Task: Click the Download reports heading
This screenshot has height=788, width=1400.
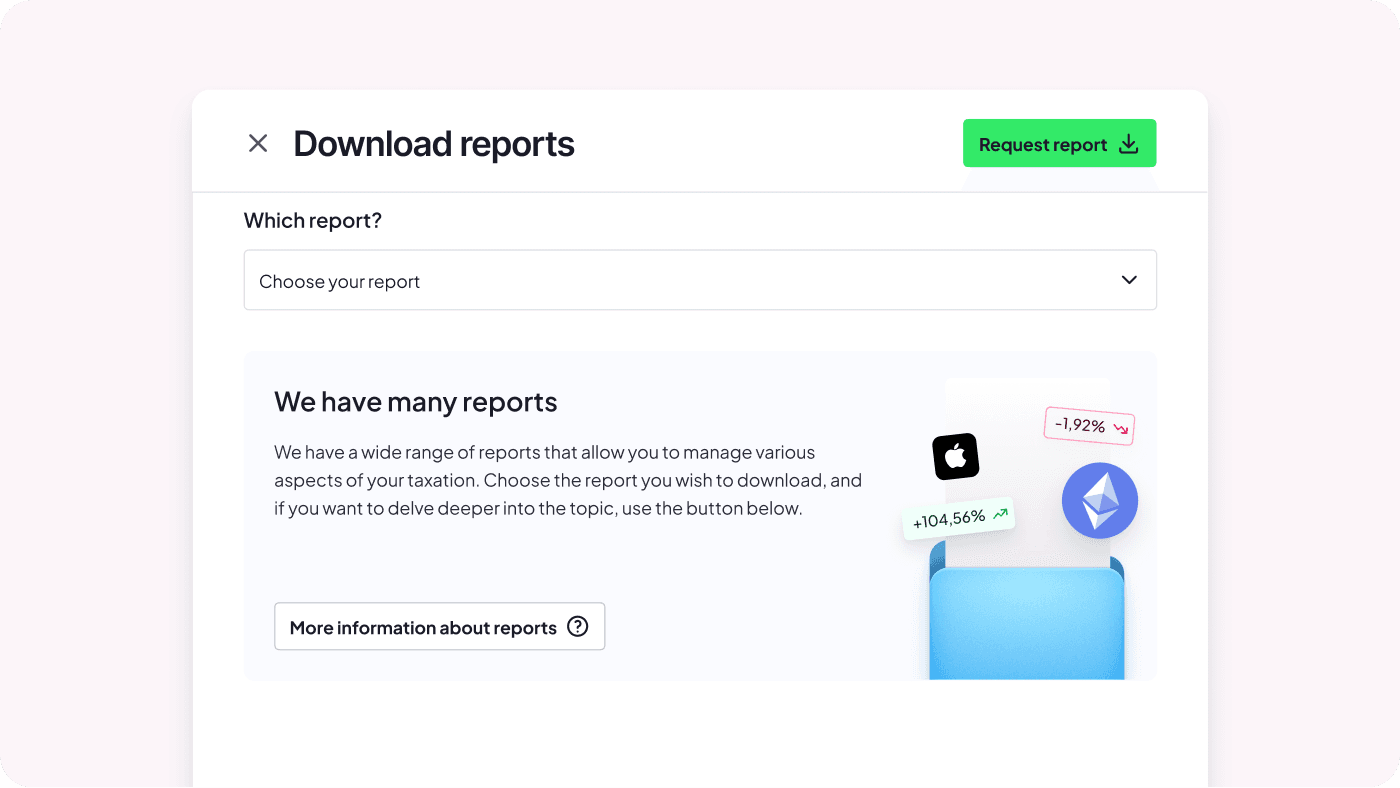Action: coord(433,143)
